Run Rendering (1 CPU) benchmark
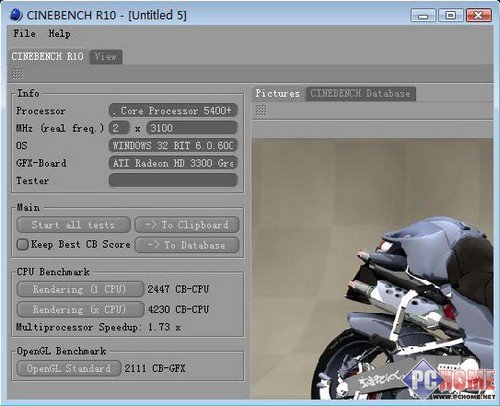The height and width of the screenshot is (406, 500). (x=80, y=289)
